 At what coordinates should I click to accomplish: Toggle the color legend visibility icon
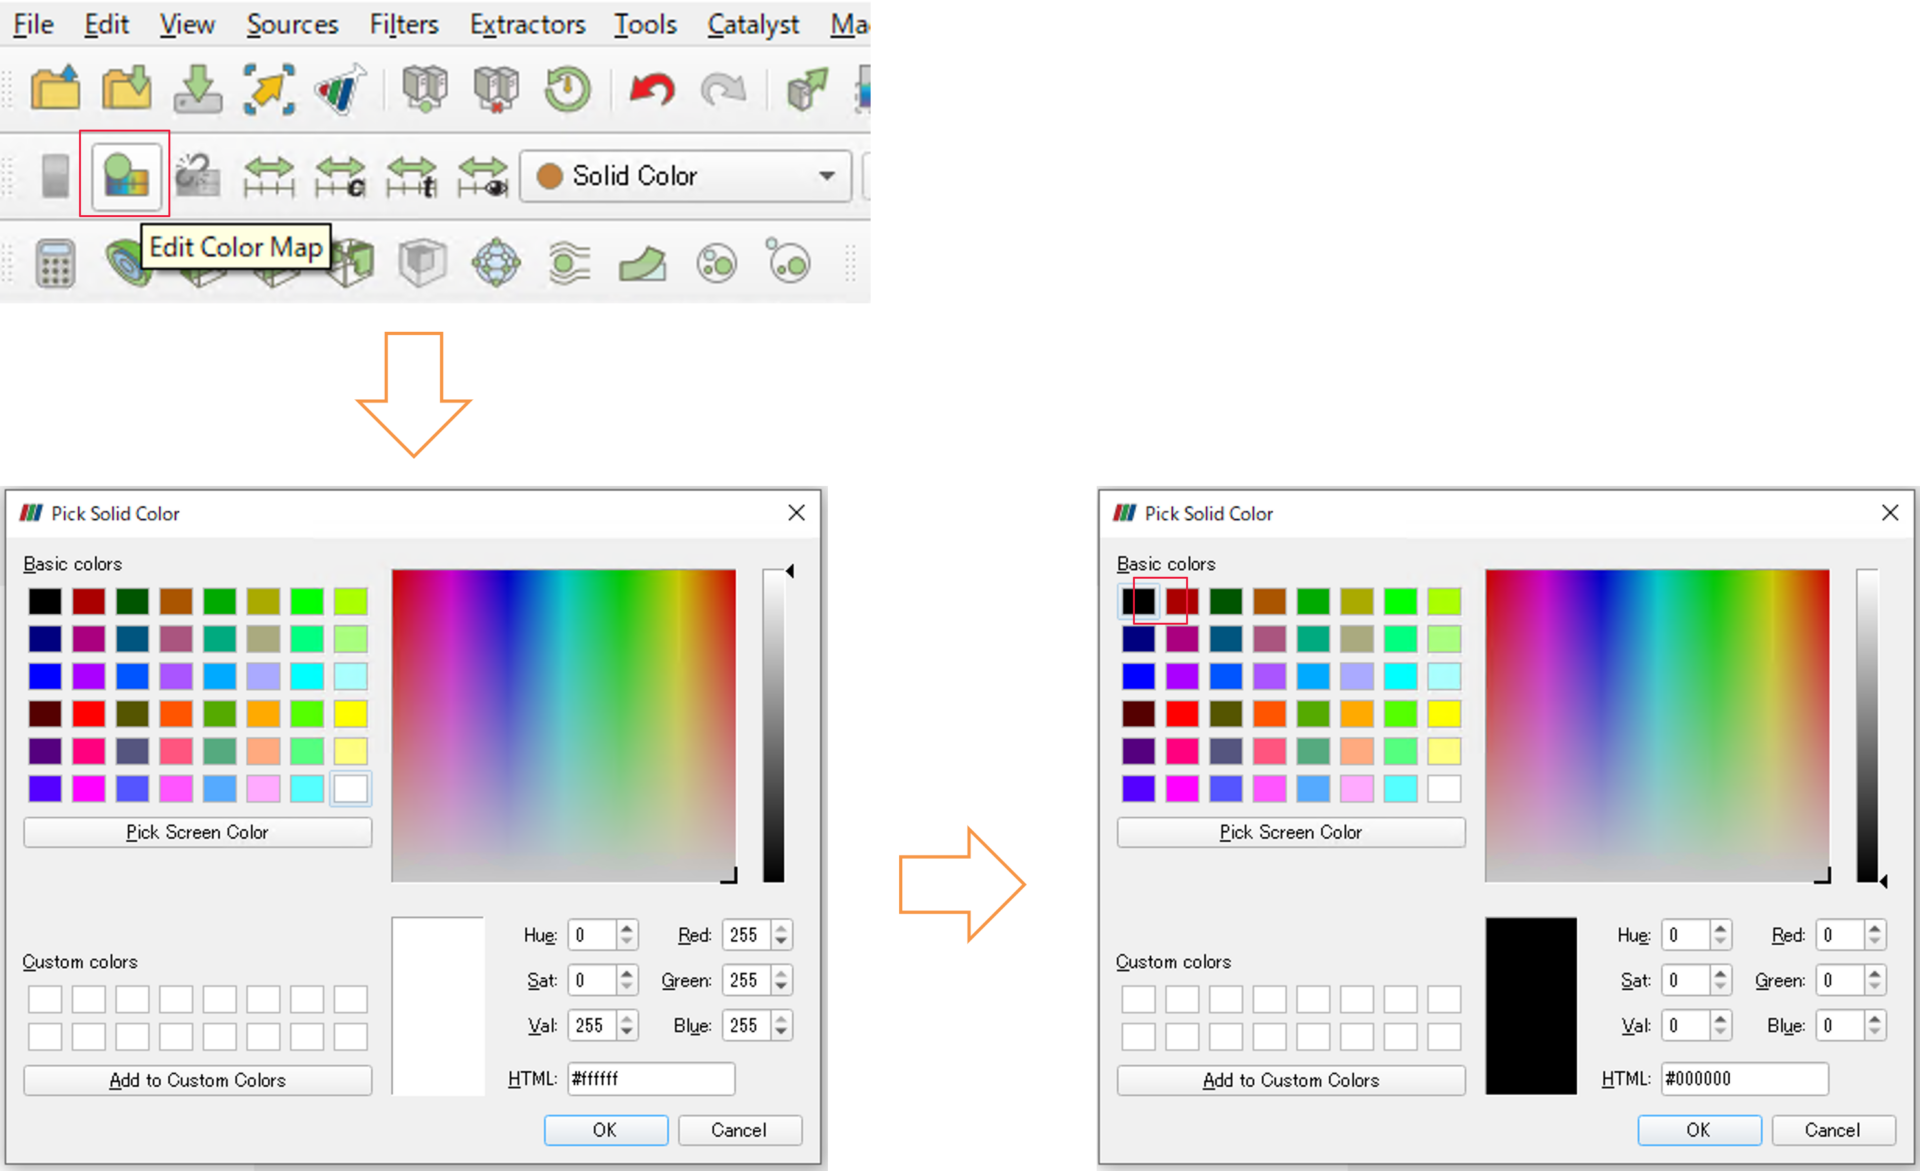(56, 176)
